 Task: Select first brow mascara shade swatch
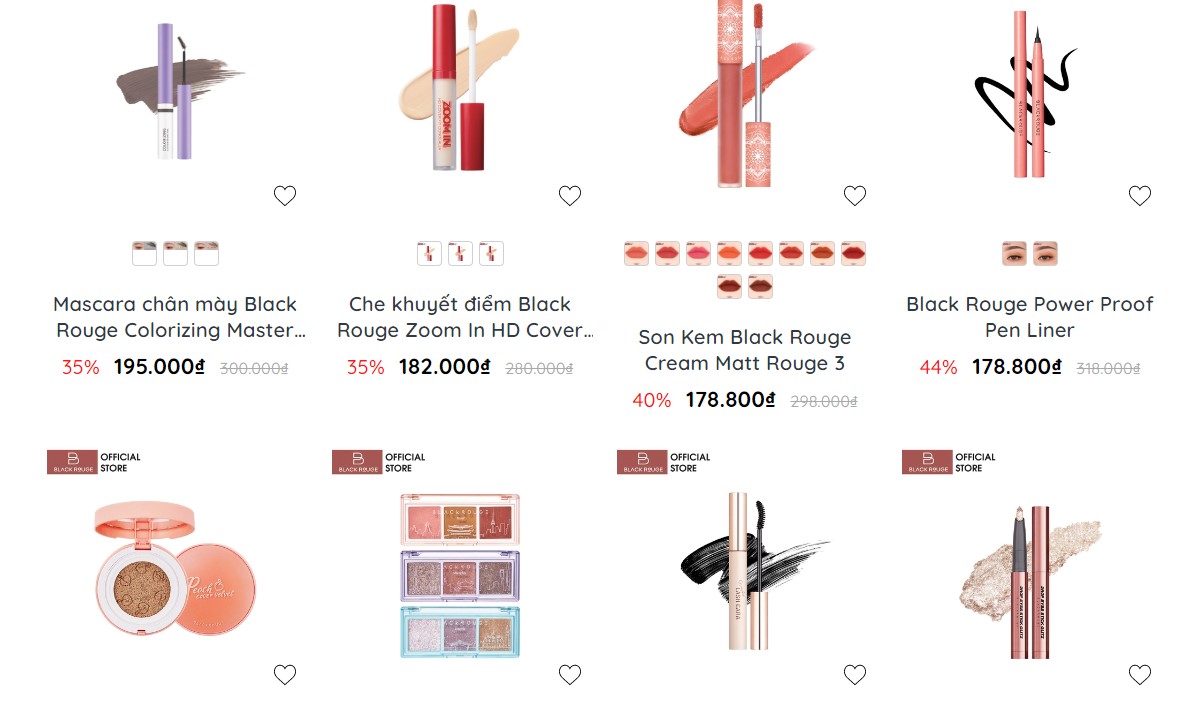tap(144, 253)
